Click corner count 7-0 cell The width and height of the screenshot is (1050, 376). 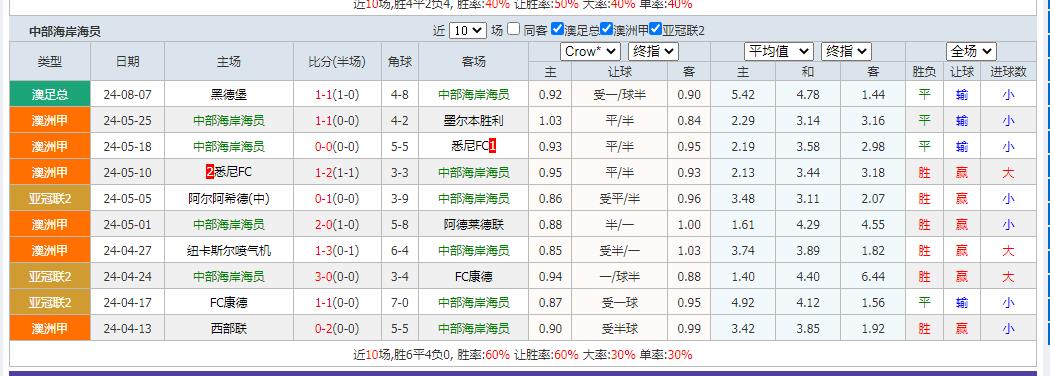pyautogui.click(x=400, y=302)
